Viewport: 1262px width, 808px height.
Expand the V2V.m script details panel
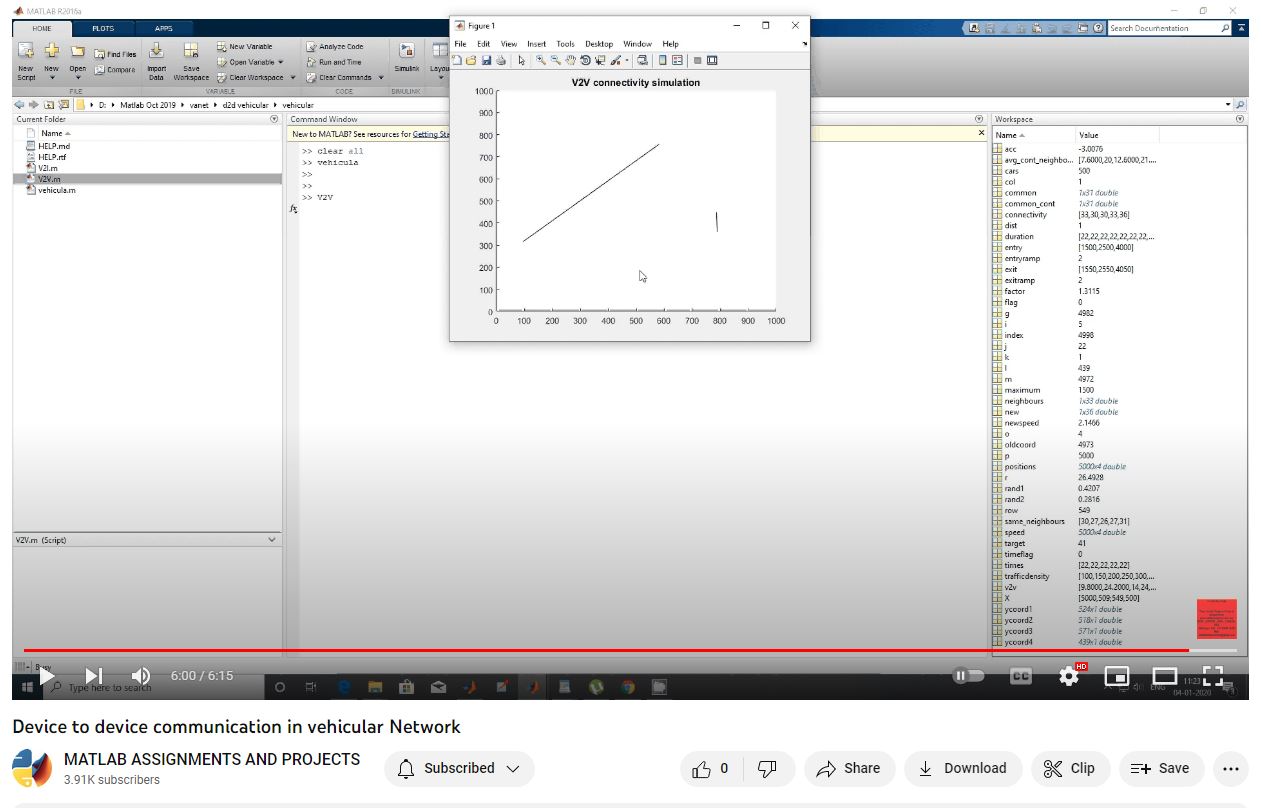click(272, 540)
